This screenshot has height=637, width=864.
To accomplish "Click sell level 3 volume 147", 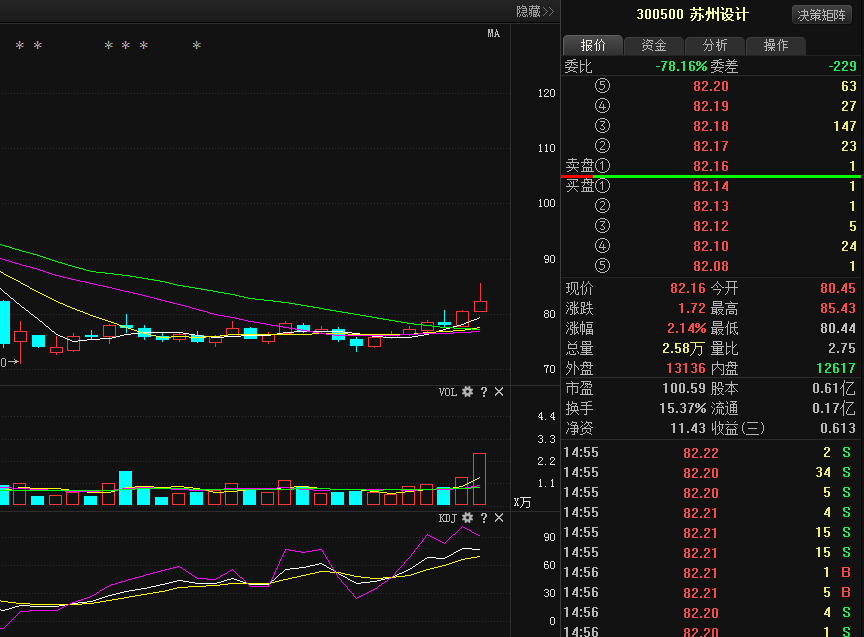I will pyautogui.click(x=845, y=126).
